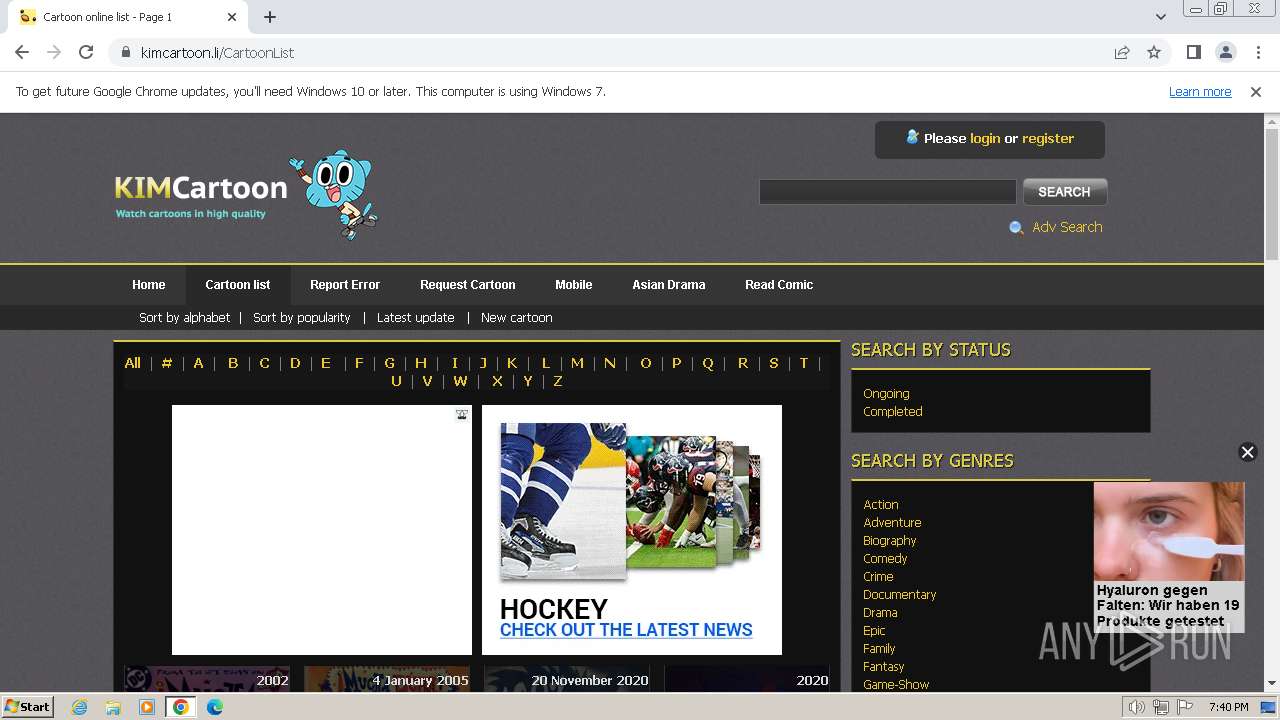
Task: Open the 20 November 2020 cartoon thumbnail
Action: click(x=567, y=679)
